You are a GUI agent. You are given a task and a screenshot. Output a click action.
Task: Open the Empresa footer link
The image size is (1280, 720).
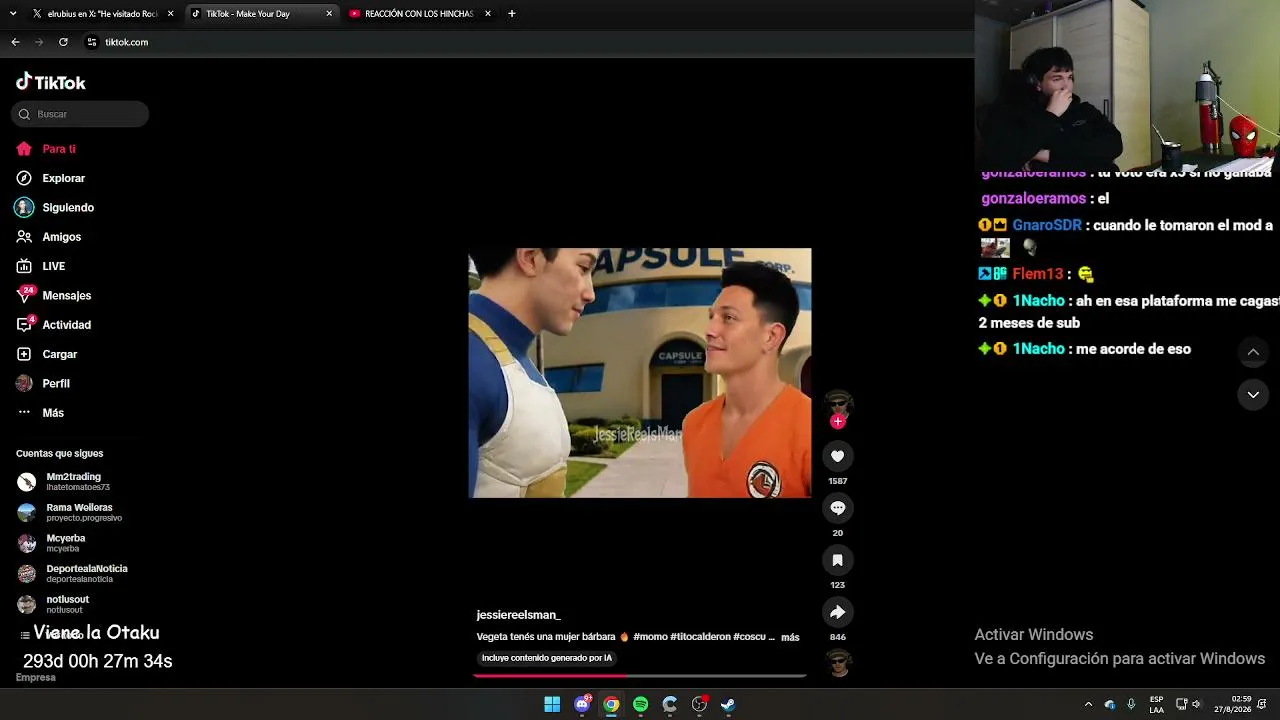point(36,678)
